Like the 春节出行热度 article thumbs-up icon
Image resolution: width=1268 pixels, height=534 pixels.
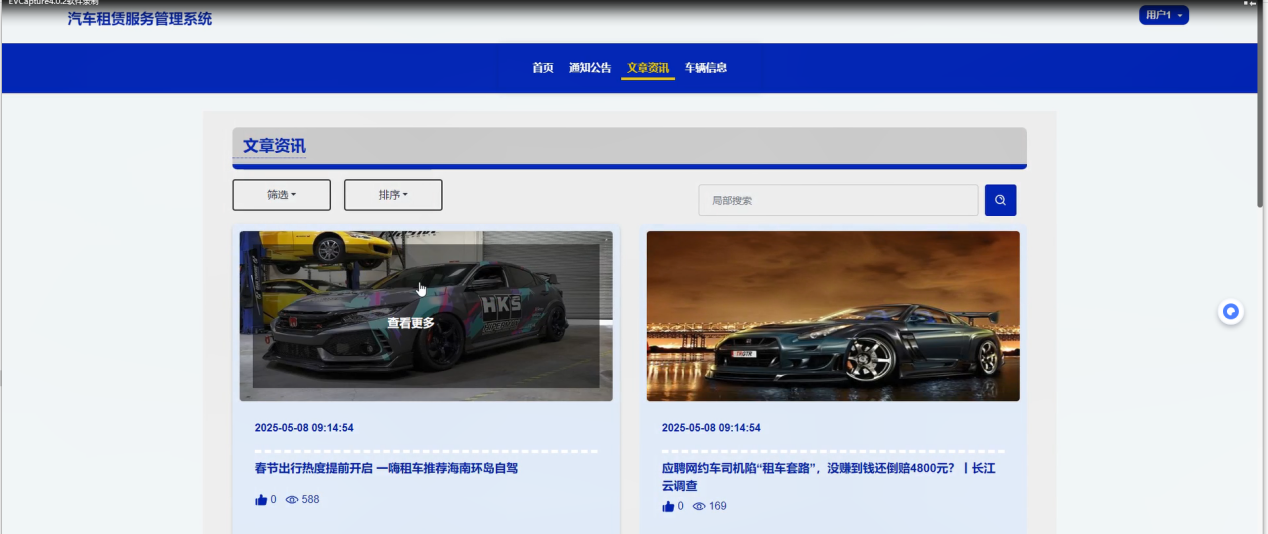261,500
